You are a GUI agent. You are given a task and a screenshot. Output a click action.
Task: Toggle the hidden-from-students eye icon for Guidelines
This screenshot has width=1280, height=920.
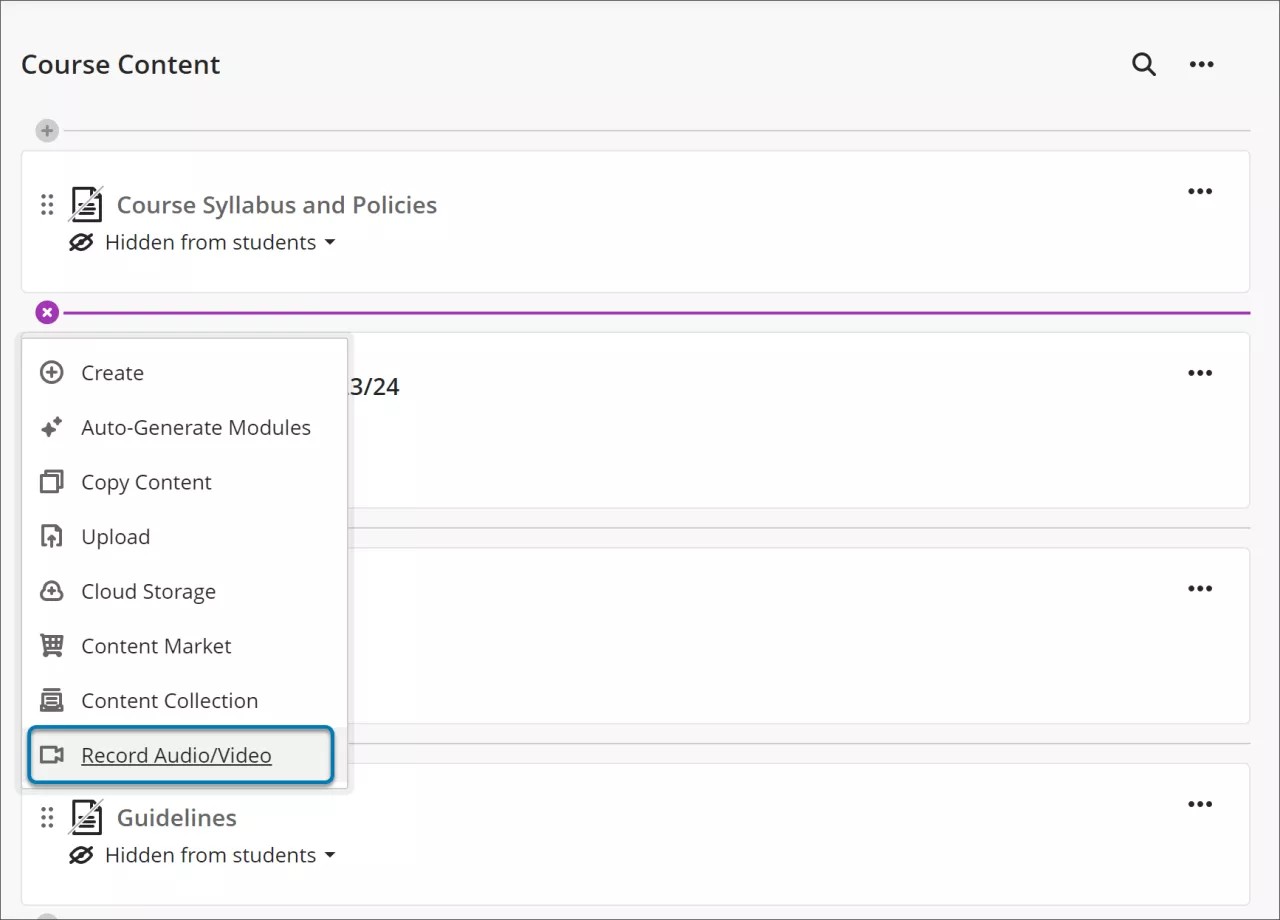pyautogui.click(x=81, y=855)
